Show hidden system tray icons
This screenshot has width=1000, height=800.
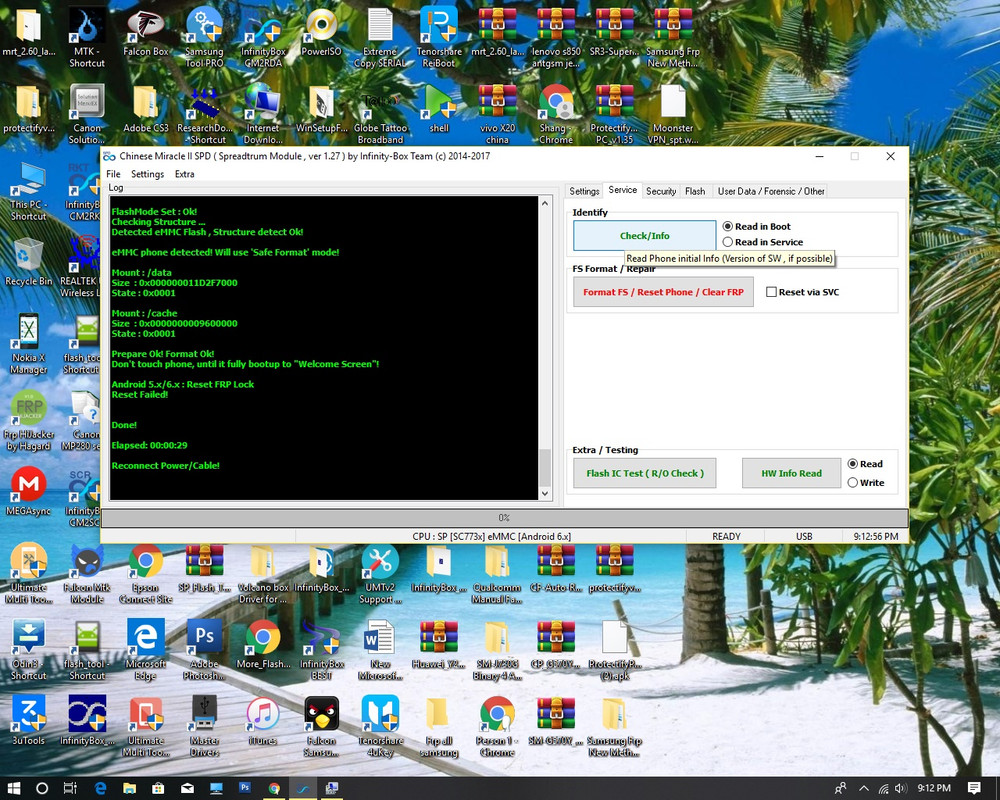(x=864, y=789)
